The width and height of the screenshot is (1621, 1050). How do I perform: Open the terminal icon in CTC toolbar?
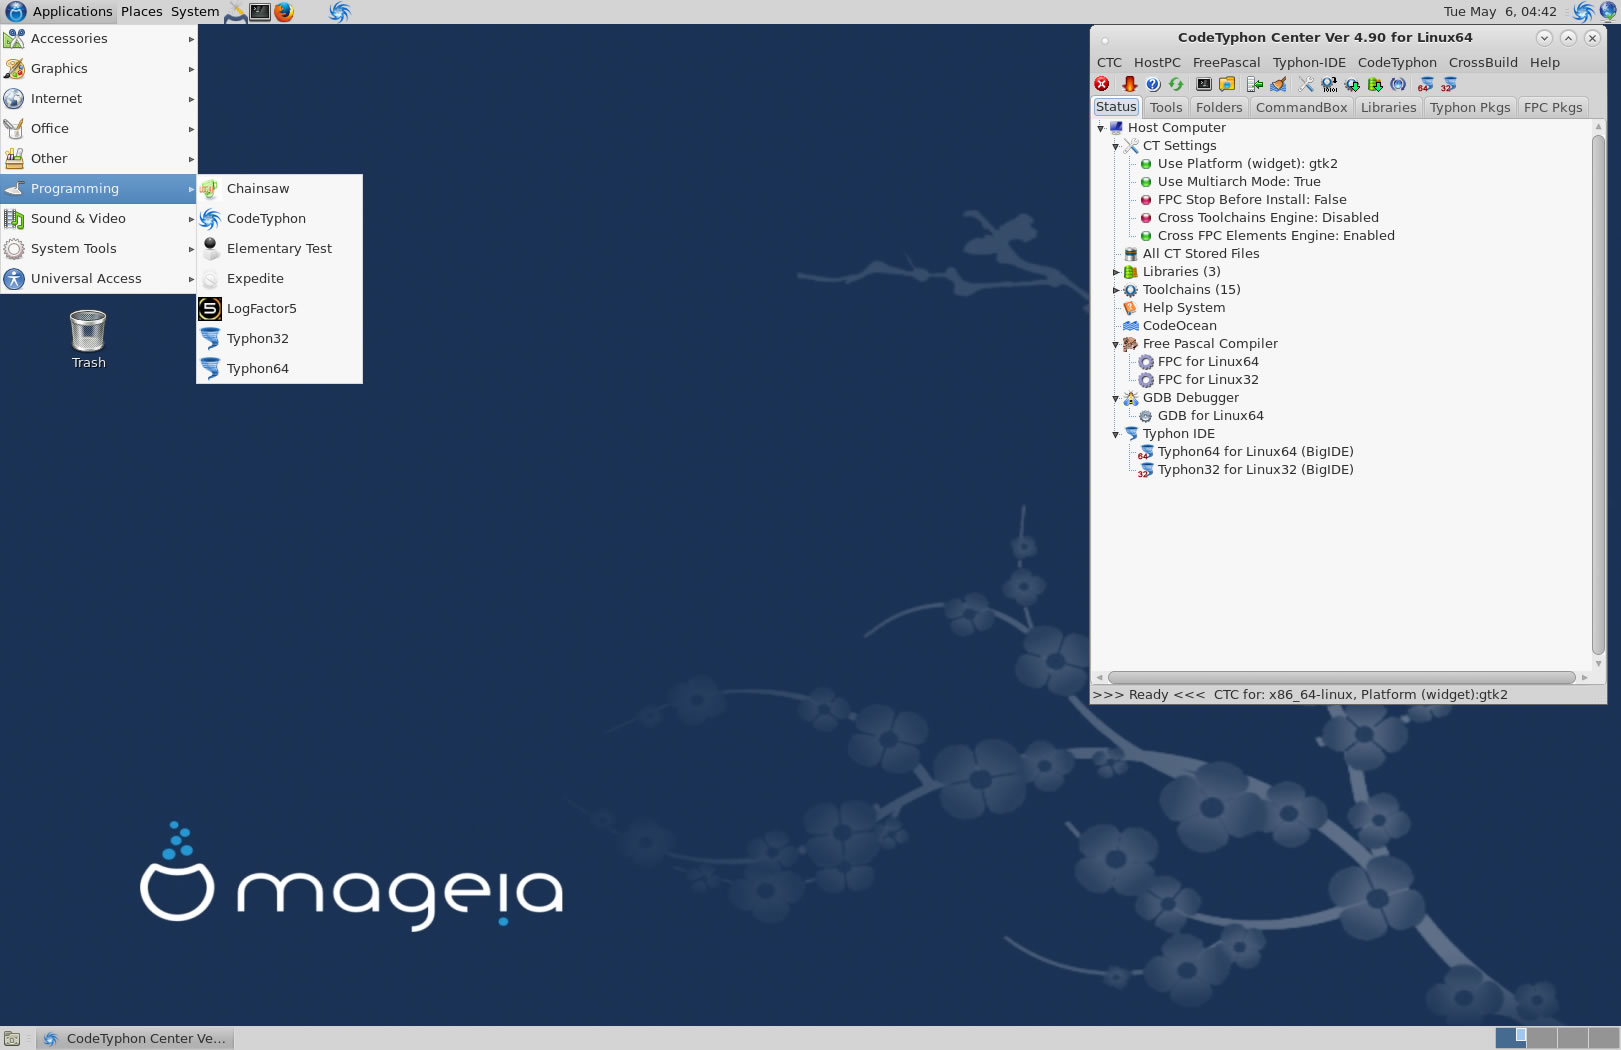tap(1204, 84)
